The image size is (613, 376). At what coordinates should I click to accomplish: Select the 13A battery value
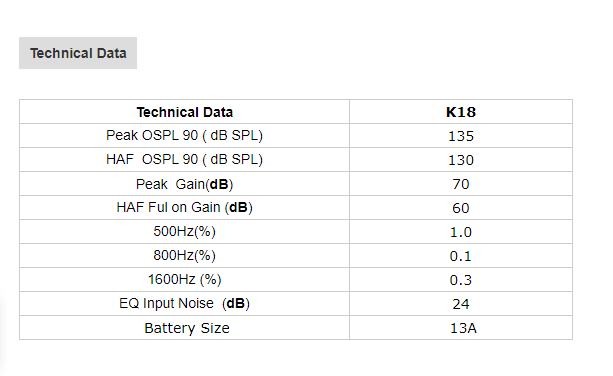coord(463,328)
